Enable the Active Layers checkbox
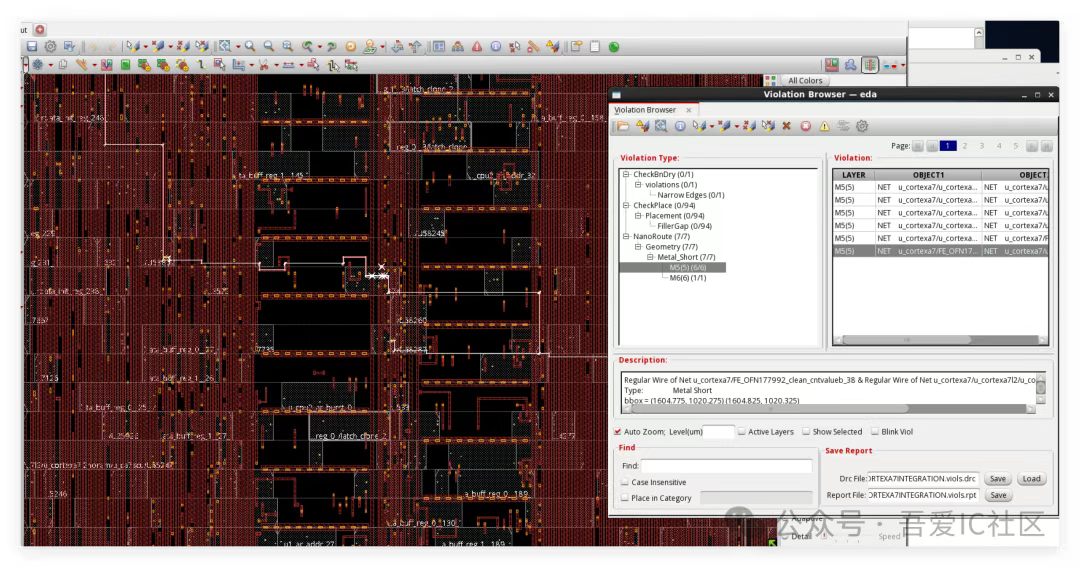Image resolution: width=1080 pixels, height=567 pixels. point(742,432)
